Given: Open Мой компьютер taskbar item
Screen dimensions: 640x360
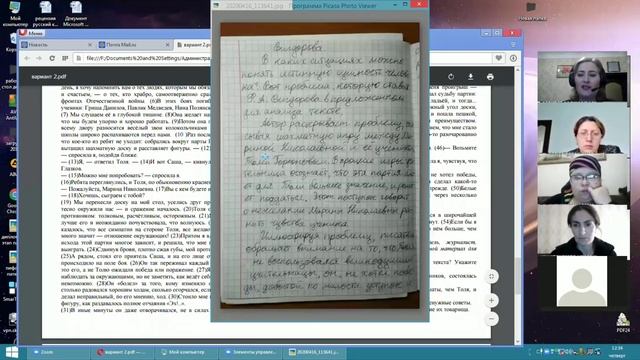Looking at the screenshot, I should click(x=186, y=352).
